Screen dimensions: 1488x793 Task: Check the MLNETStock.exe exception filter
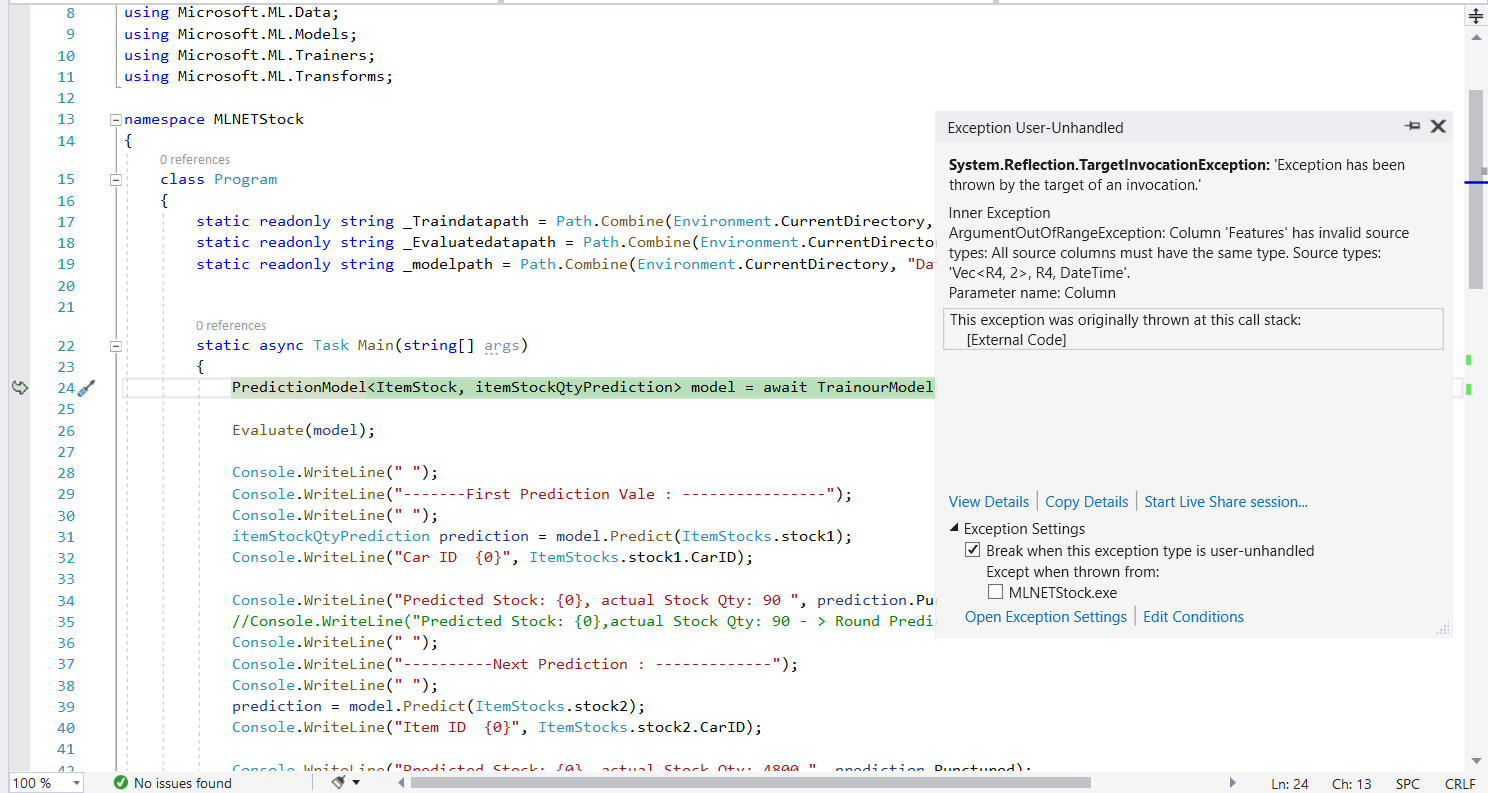(995, 591)
